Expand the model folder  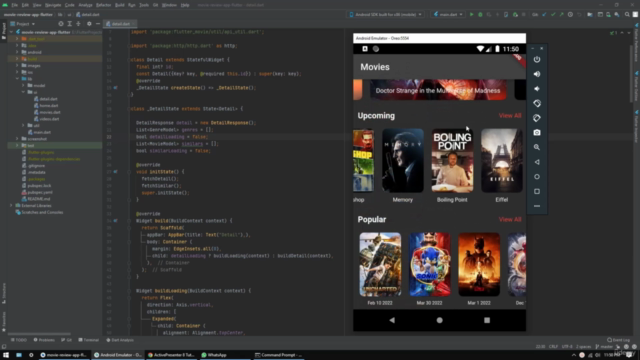[x=23, y=85]
